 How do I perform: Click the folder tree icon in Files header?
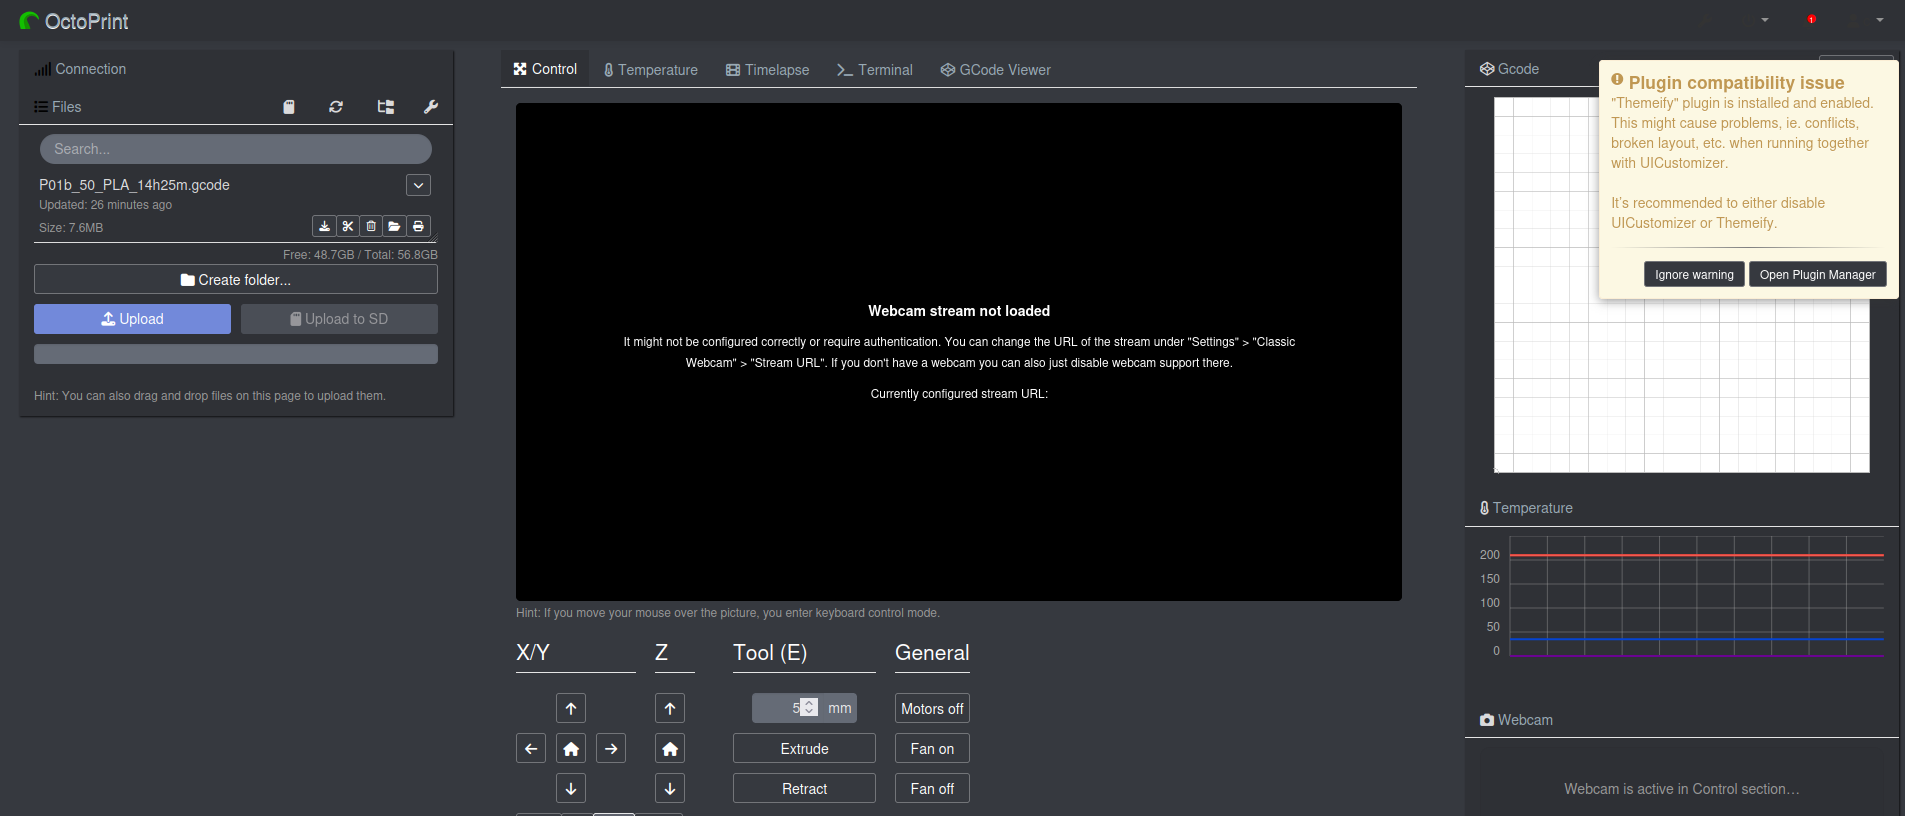(x=385, y=107)
